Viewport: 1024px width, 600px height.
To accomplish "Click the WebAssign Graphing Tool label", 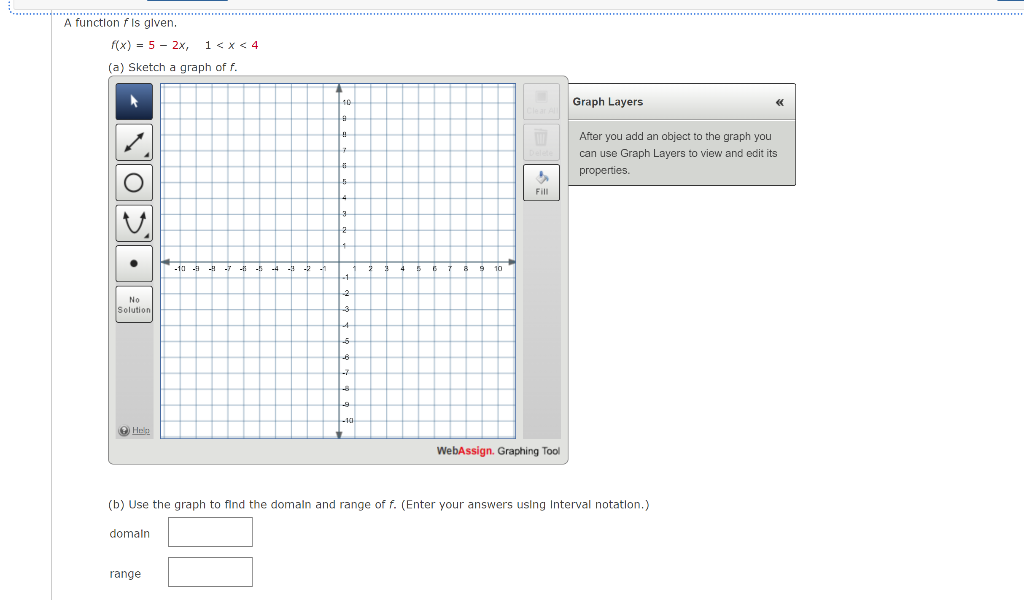I will [498, 451].
